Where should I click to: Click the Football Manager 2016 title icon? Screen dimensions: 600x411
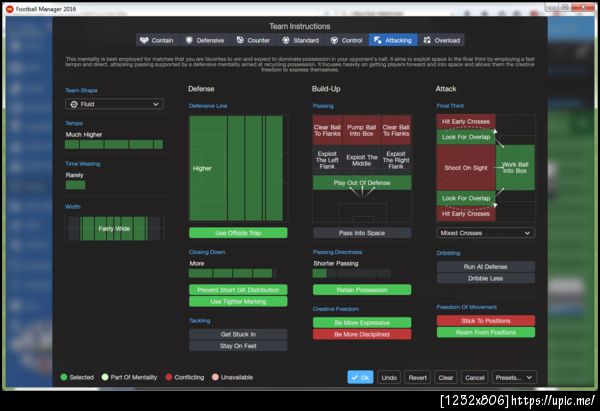(x=10, y=9)
